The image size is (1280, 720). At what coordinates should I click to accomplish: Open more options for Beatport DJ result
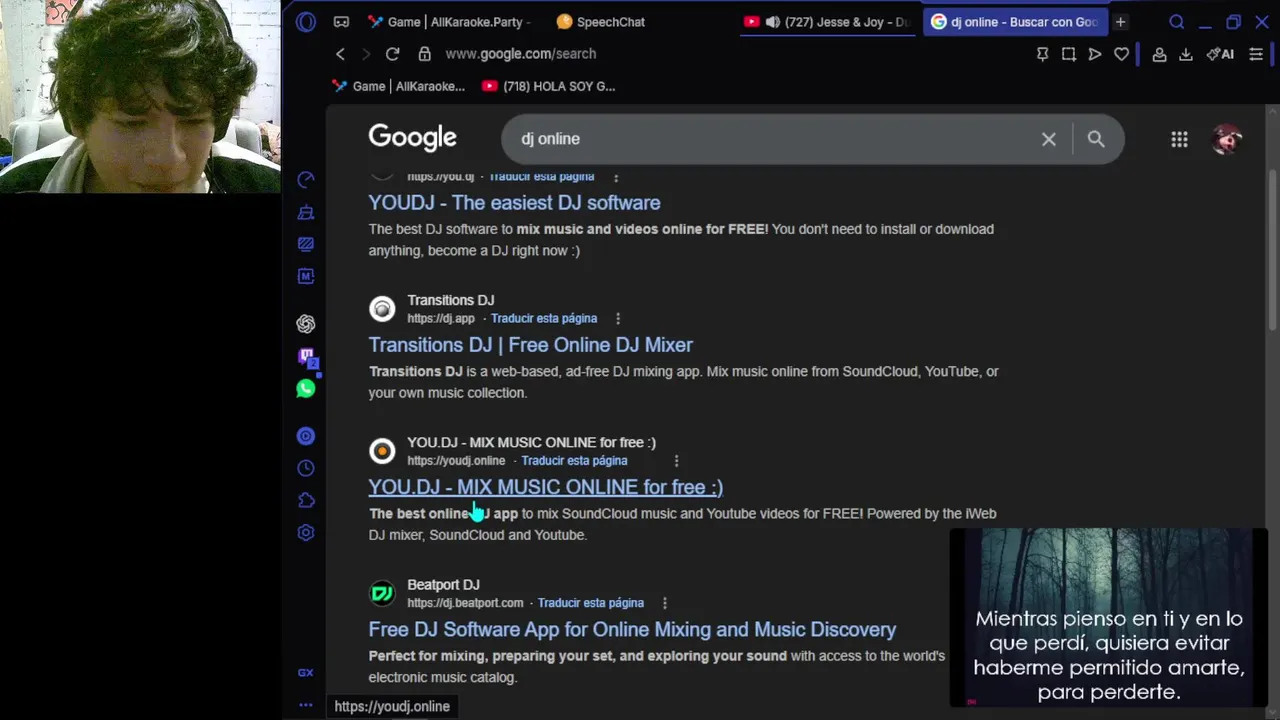pyautogui.click(x=664, y=603)
